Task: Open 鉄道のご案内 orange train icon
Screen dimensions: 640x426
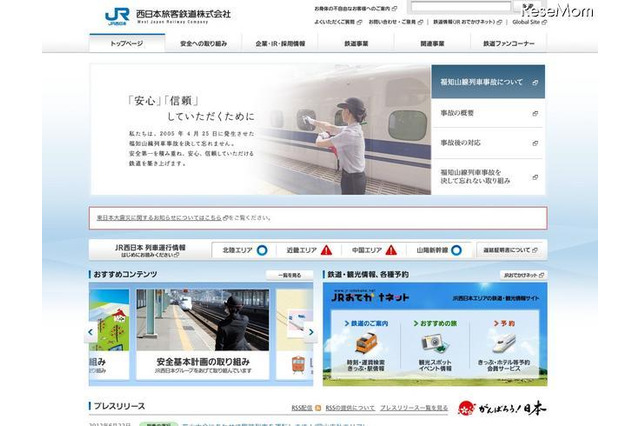Action: click(x=366, y=342)
